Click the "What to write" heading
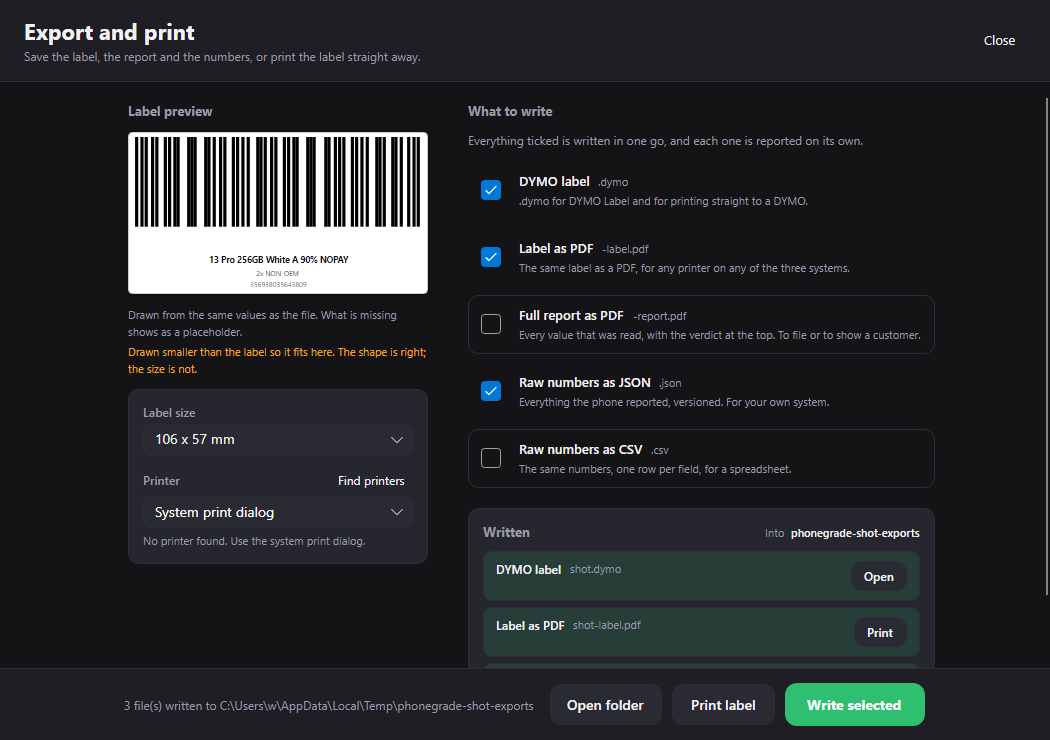1050x740 pixels. [x=510, y=112]
